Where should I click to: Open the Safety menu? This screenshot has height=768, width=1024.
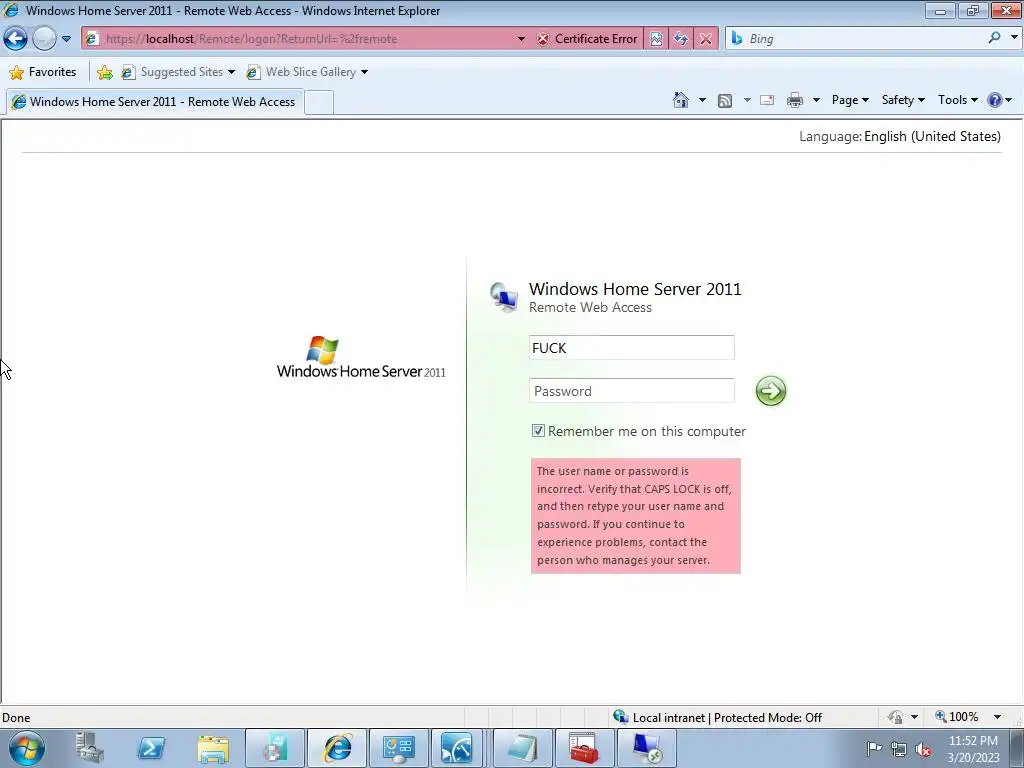tap(903, 100)
